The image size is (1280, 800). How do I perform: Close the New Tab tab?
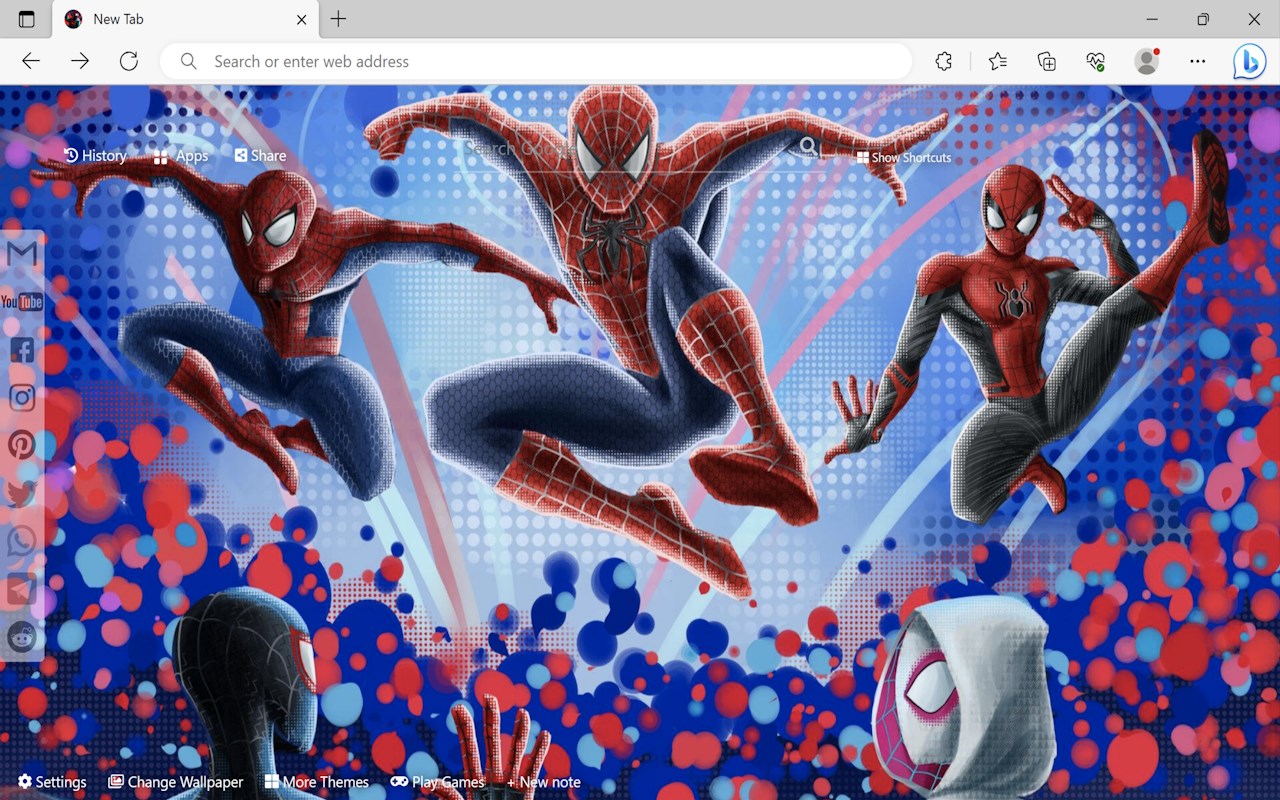coord(302,19)
